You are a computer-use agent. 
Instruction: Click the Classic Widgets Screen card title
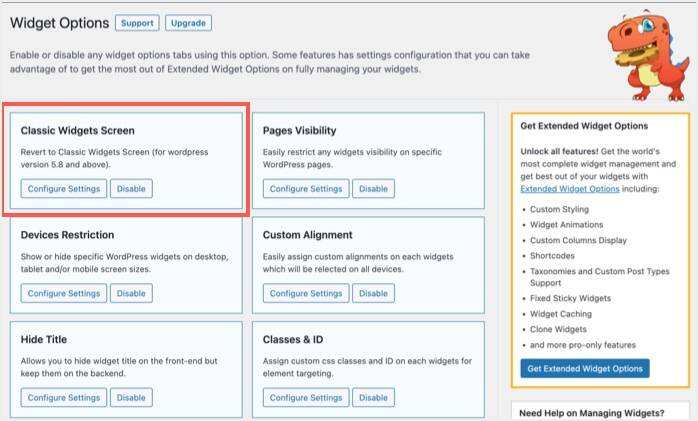[x=77, y=130]
